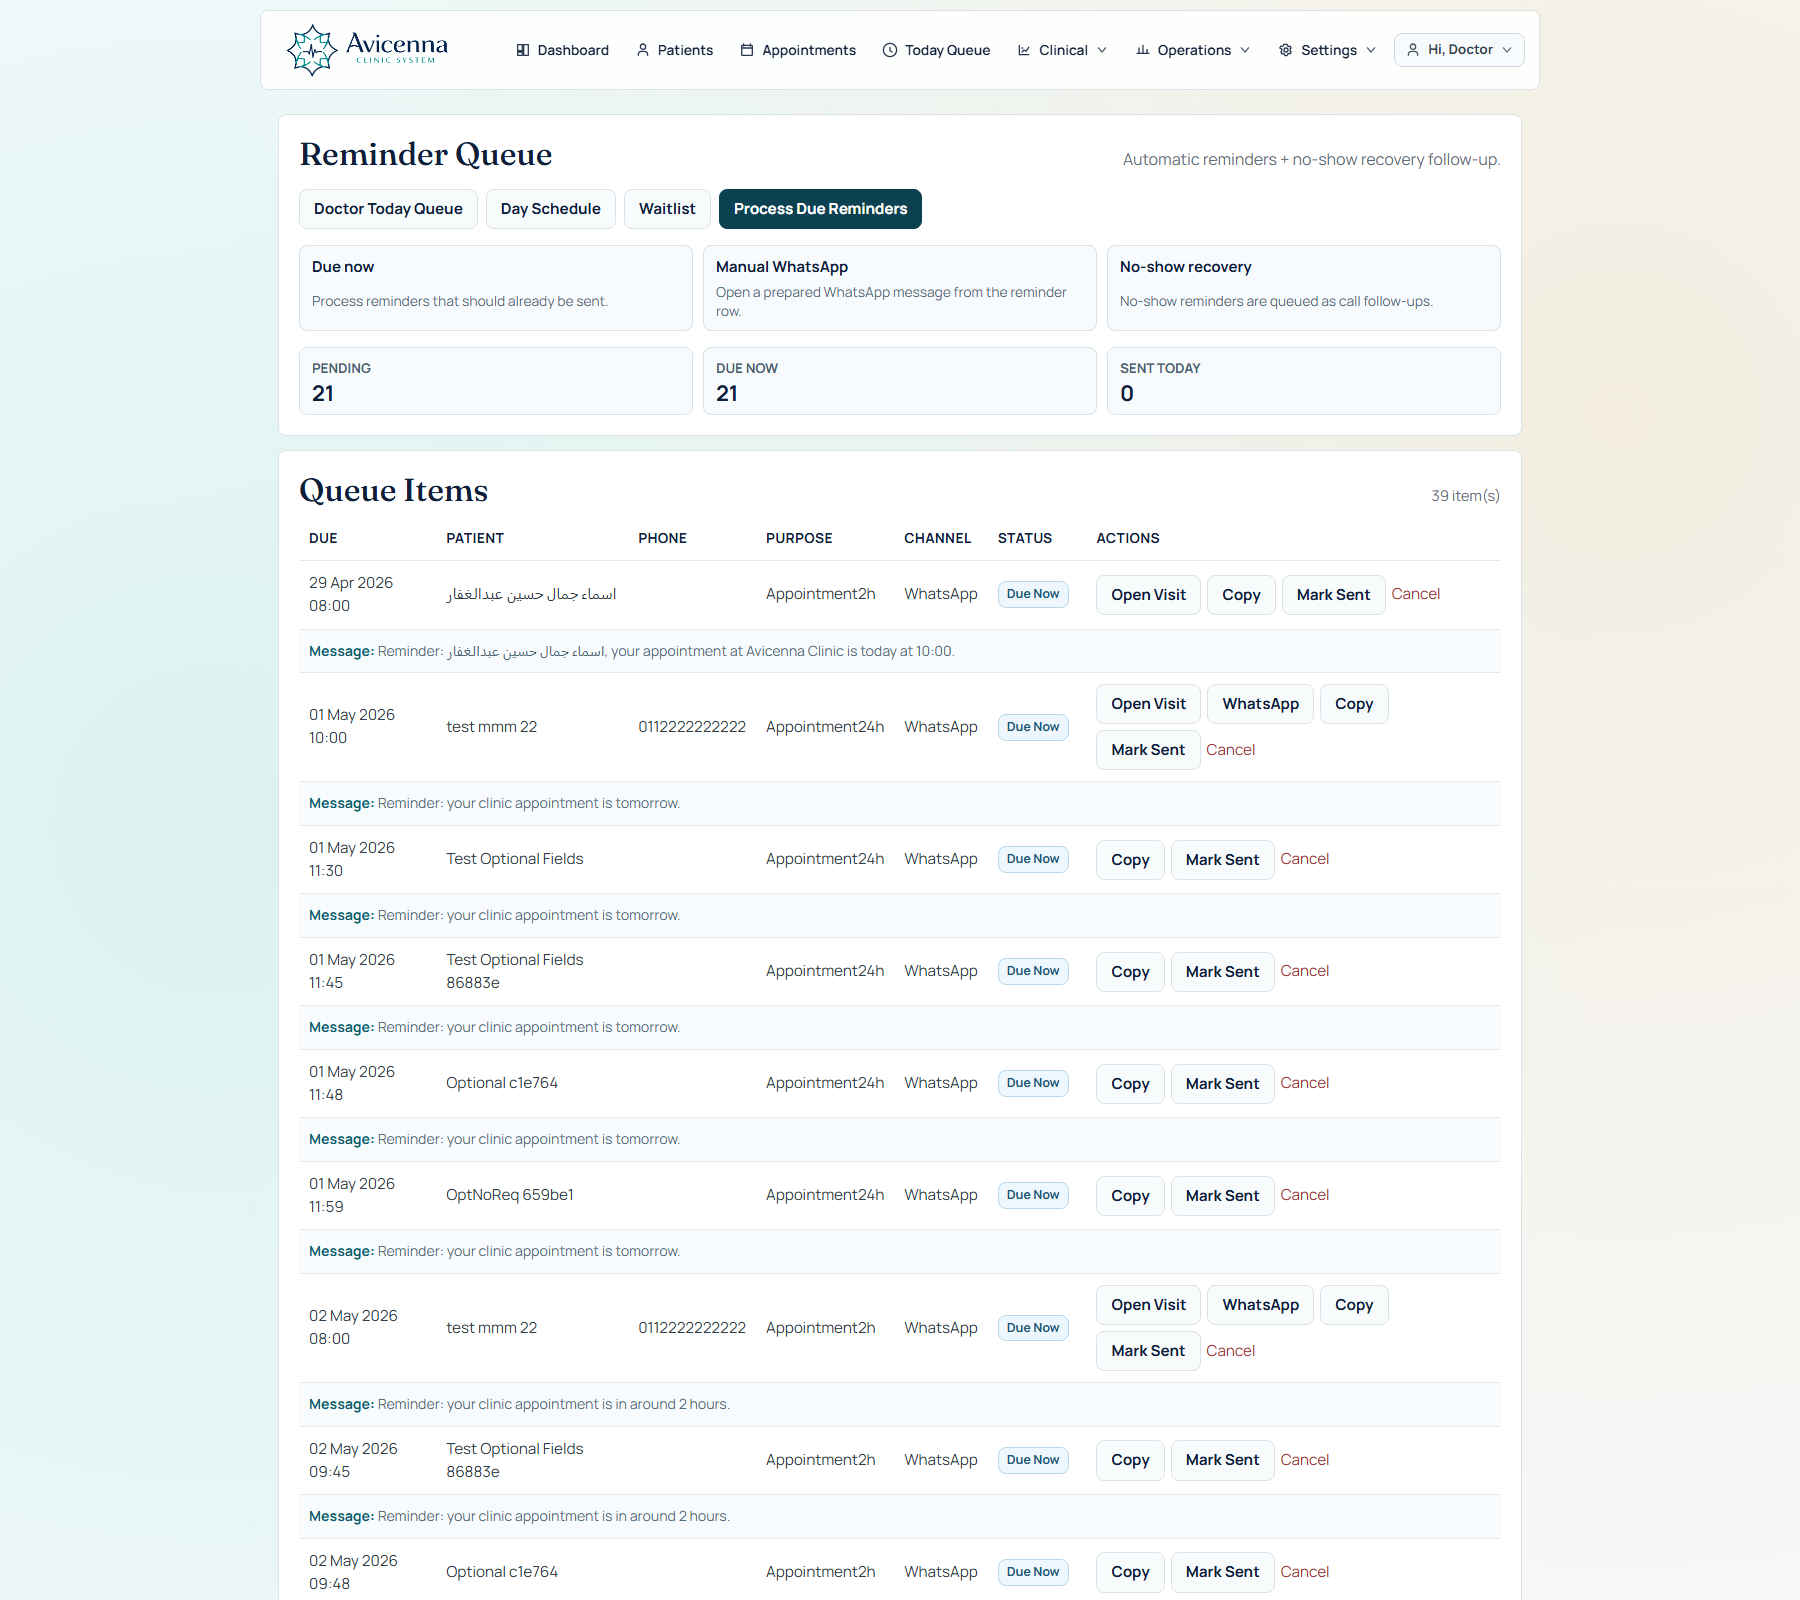Mark Sent for Optional c1e764 at 11:48

point(1222,1084)
